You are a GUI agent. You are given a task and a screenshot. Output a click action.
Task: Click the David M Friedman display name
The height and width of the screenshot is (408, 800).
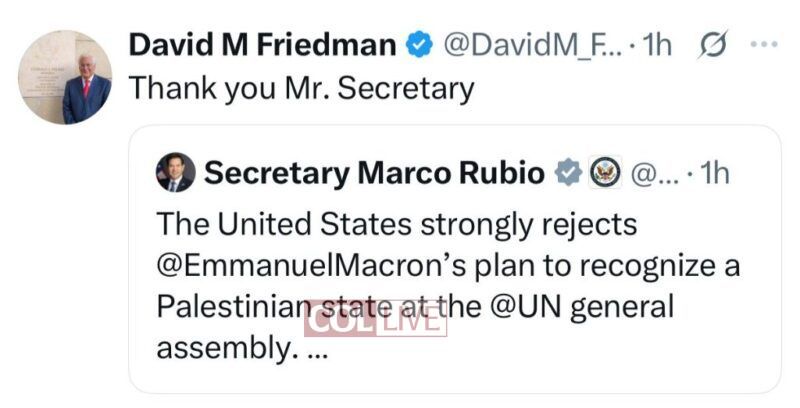(x=263, y=45)
